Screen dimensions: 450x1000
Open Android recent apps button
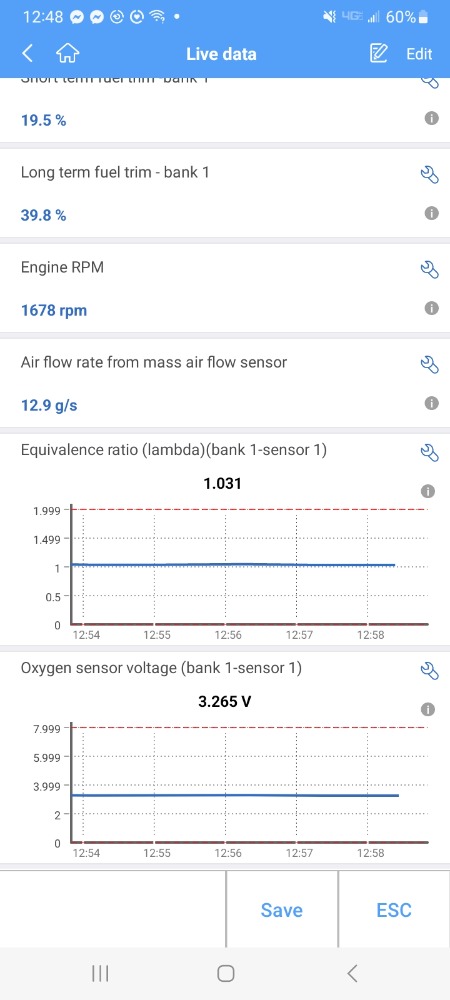[100, 973]
